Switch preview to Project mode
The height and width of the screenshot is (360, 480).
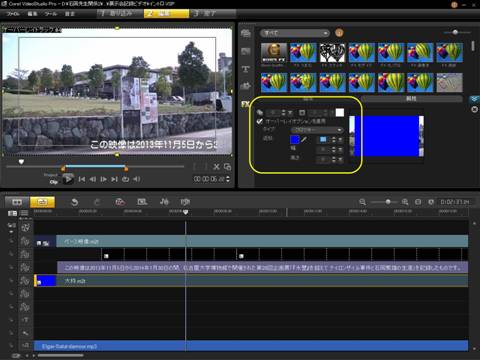[x=51, y=175]
